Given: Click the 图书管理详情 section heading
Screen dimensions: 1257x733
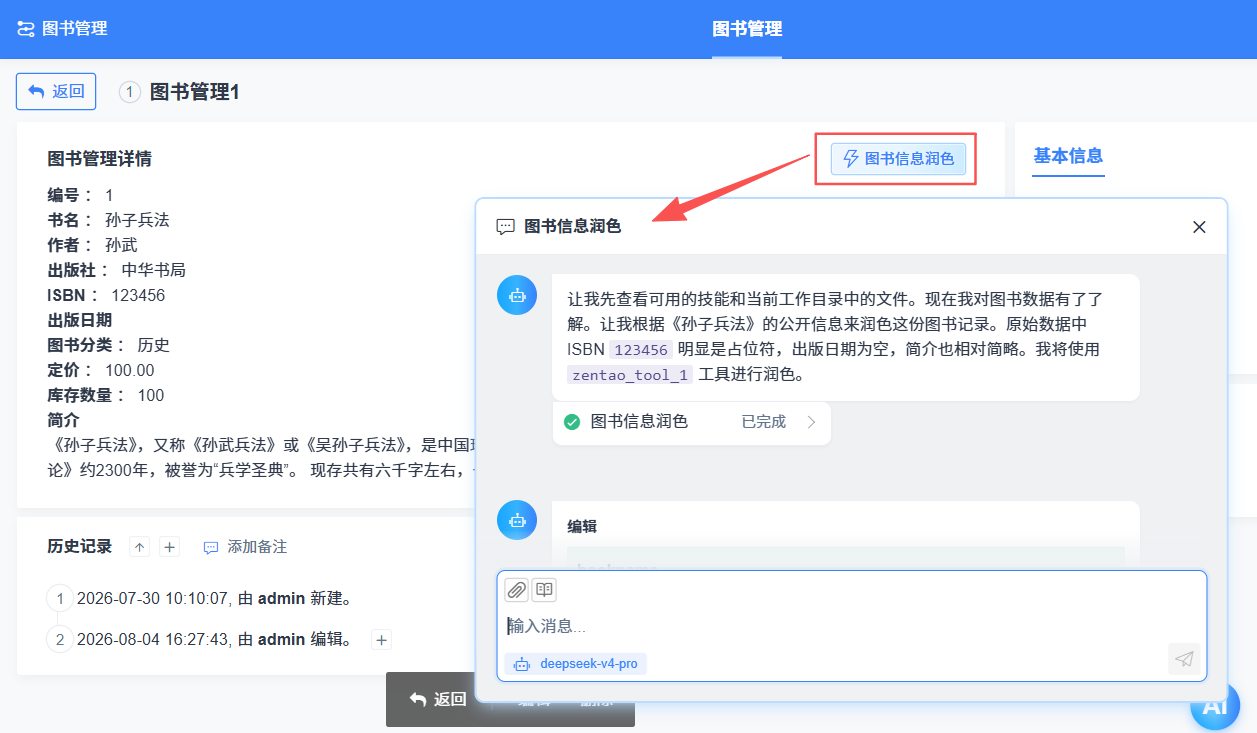Looking at the screenshot, I should coord(100,159).
